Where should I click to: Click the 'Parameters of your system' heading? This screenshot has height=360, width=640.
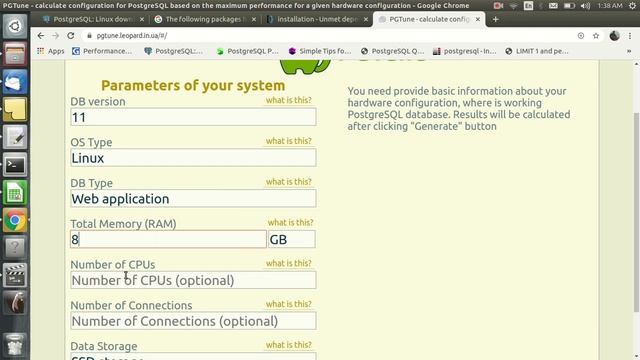click(x=193, y=85)
